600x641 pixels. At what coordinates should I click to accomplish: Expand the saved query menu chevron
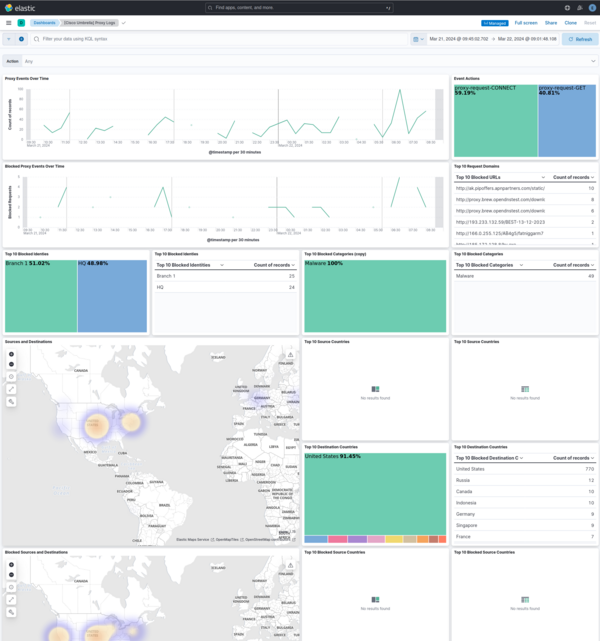tap(9, 39)
